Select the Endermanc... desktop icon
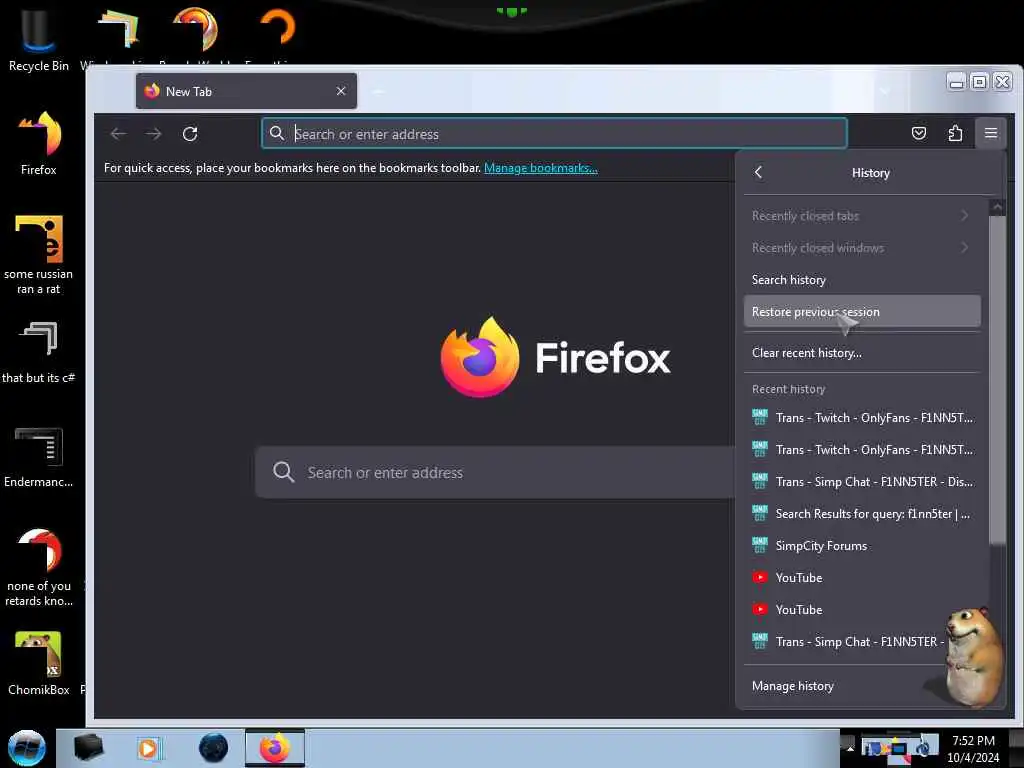Screen dimensions: 1024x768 point(39,457)
